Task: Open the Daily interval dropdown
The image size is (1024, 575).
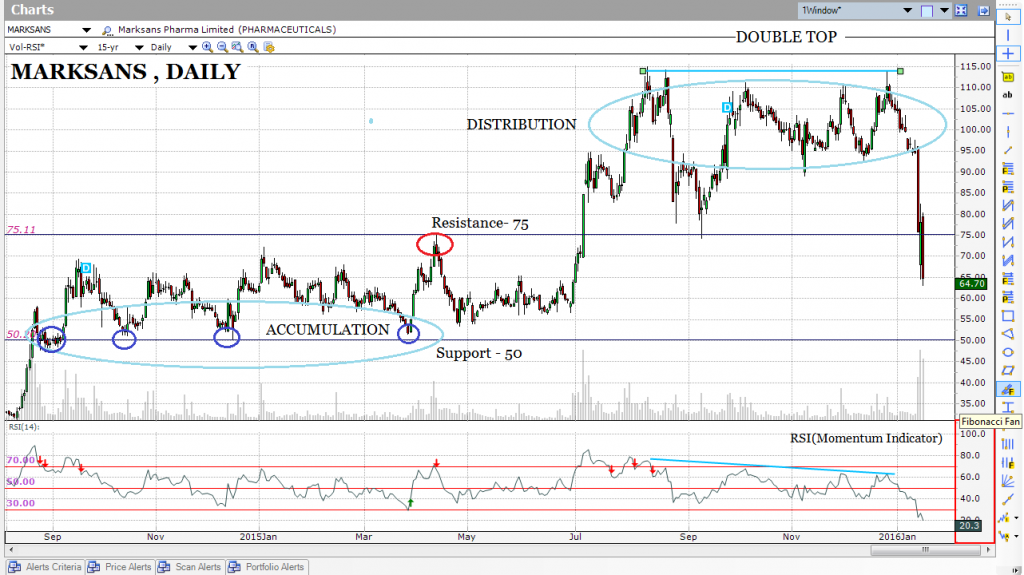Action: pyautogui.click(x=192, y=48)
